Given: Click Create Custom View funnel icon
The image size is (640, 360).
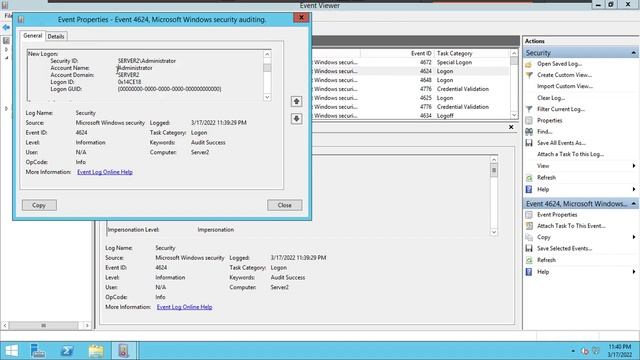Looking at the screenshot, I should click(x=529, y=75).
